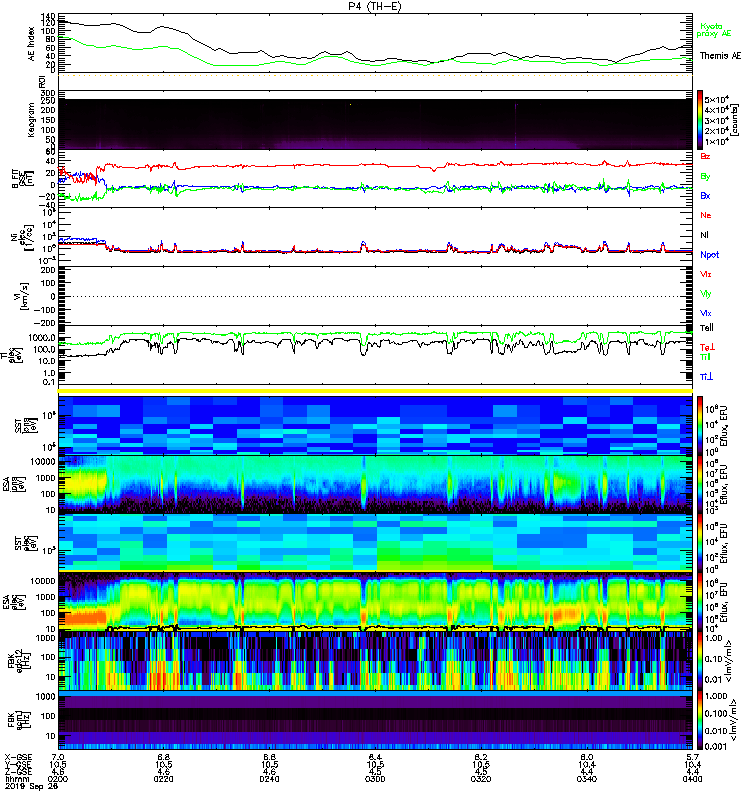
Task: Click the X-GSE value "7.0"
Action: click(58, 757)
